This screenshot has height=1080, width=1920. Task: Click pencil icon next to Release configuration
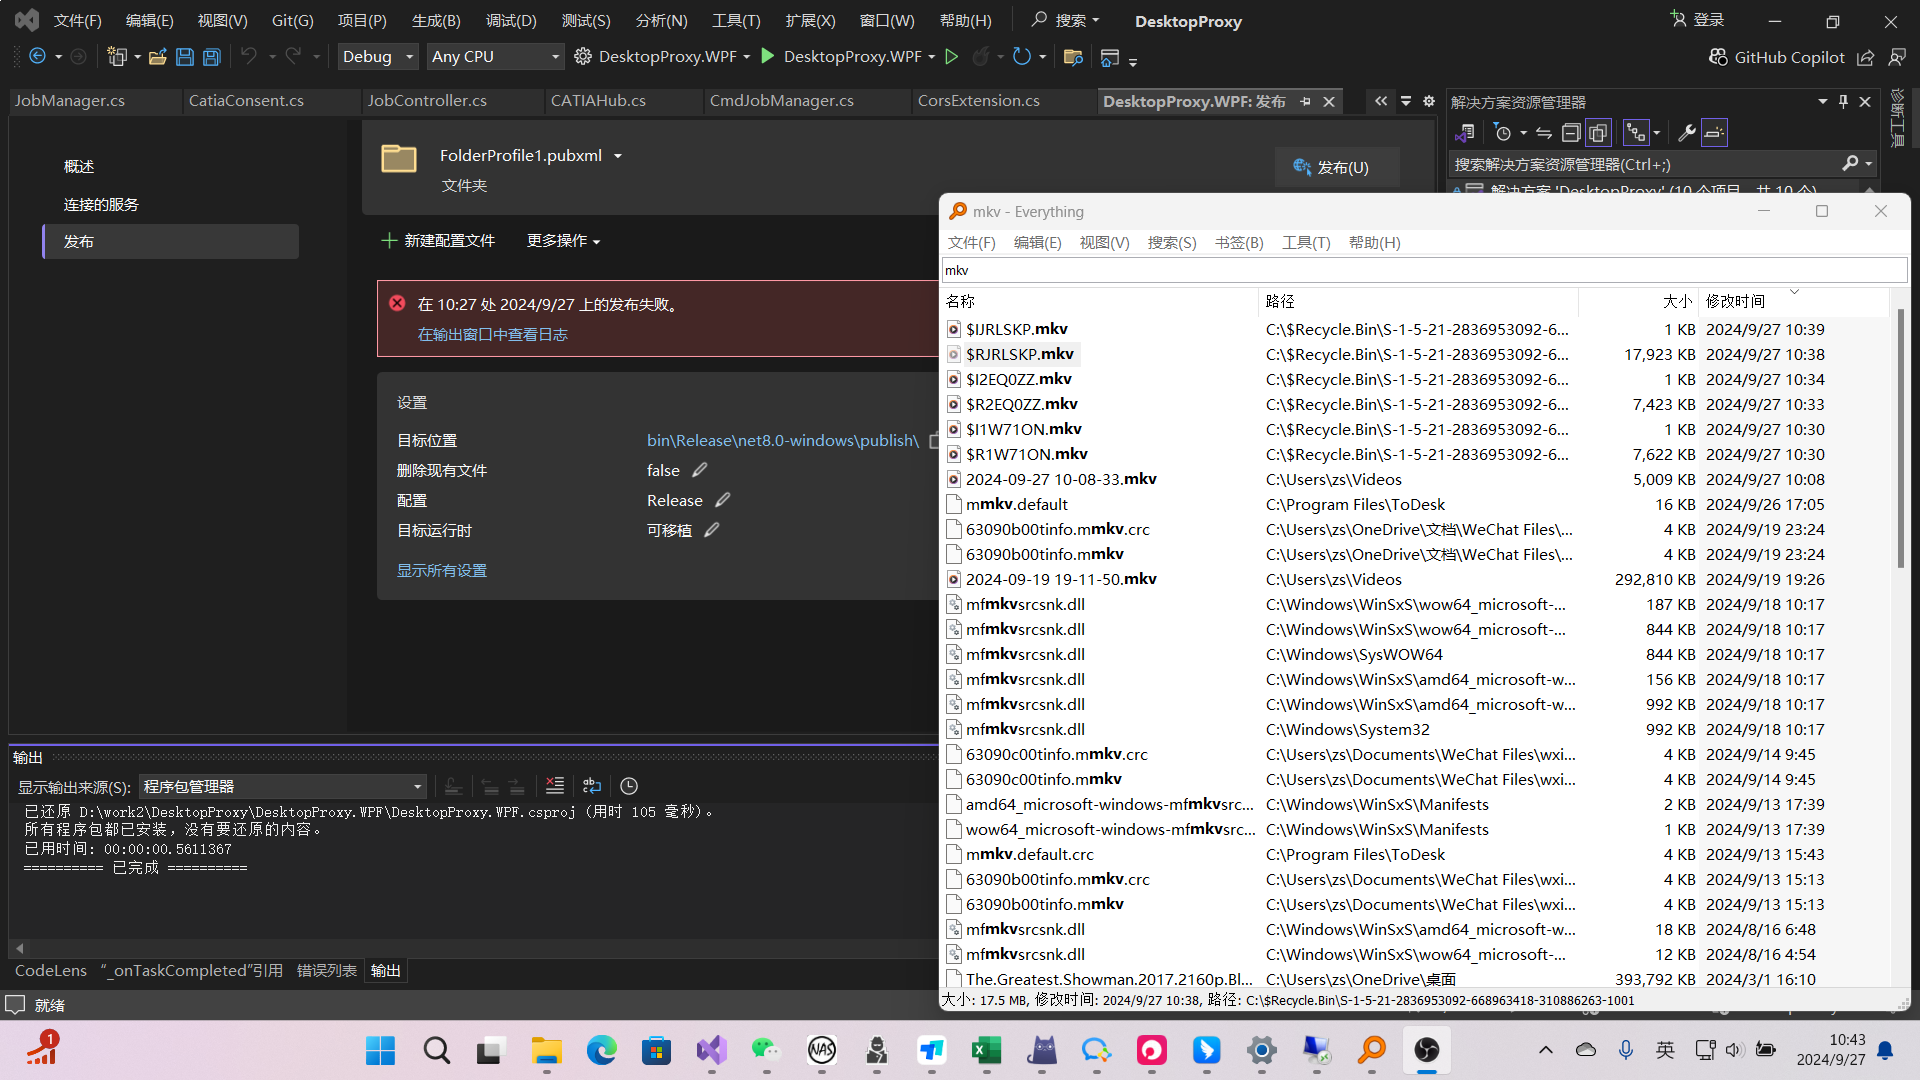tap(723, 500)
